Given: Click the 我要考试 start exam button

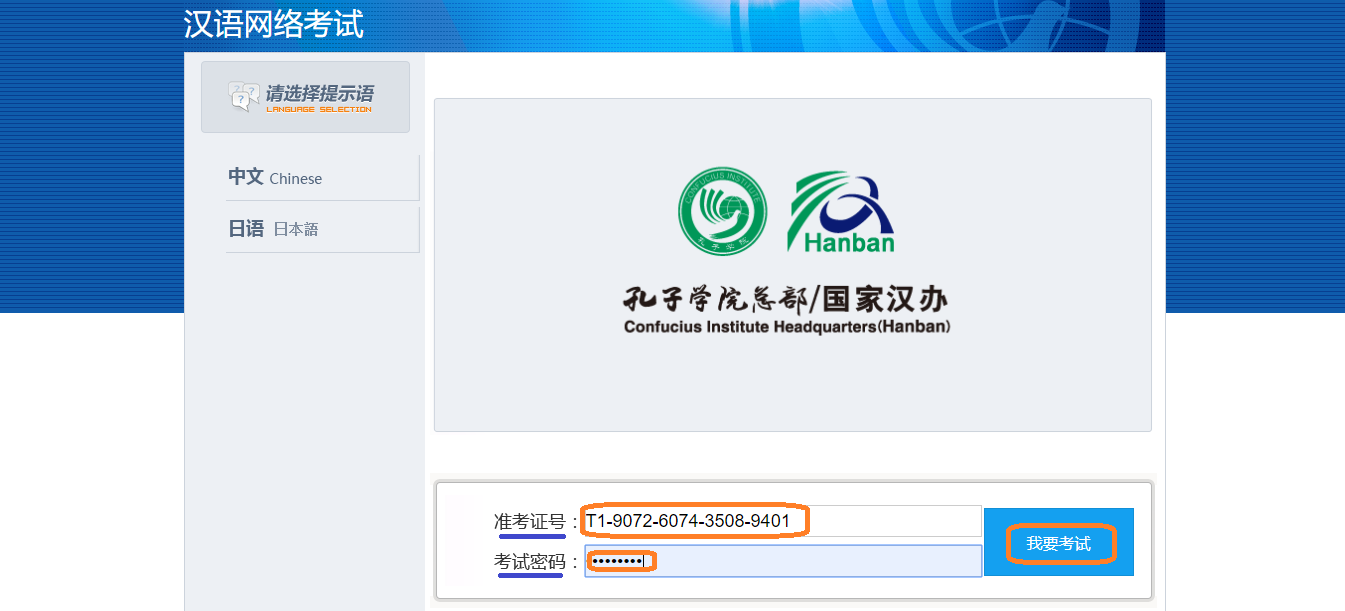Looking at the screenshot, I should pos(1059,543).
